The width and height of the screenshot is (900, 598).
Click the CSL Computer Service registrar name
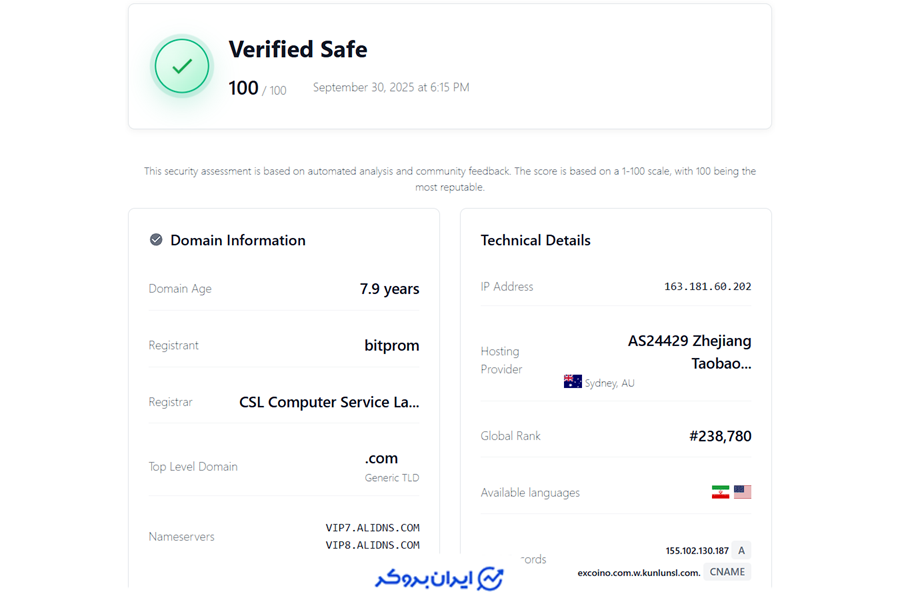coord(329,402)
